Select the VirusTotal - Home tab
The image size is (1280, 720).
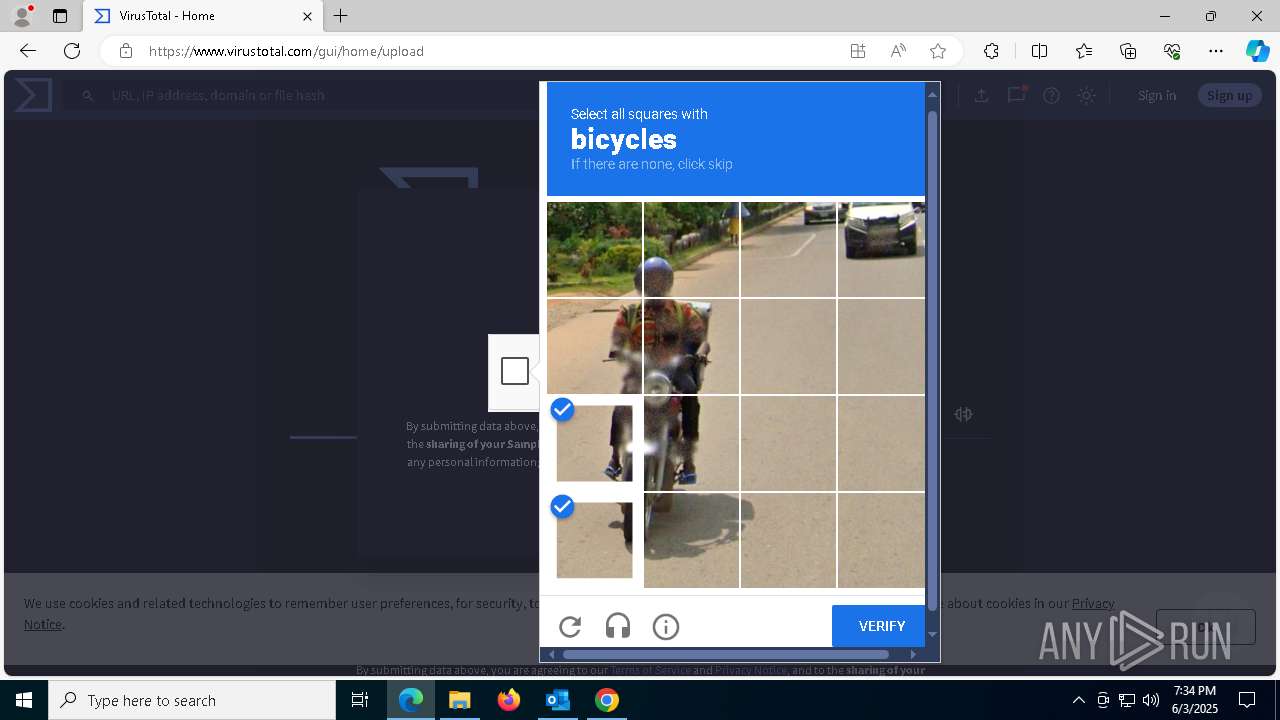pos(203,16)
